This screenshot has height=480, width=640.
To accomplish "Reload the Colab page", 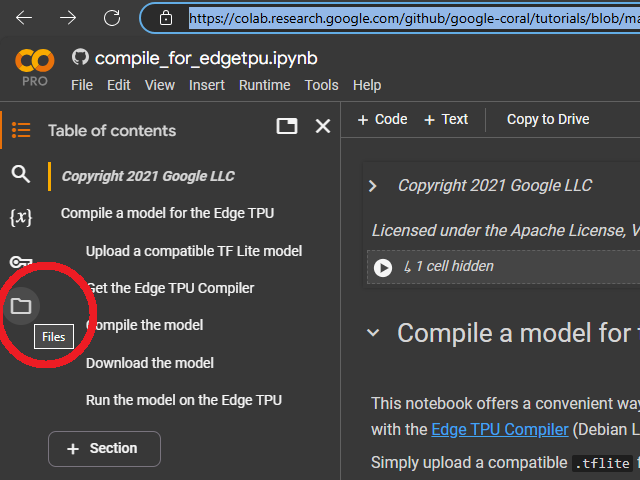I will tap(111, 18).
